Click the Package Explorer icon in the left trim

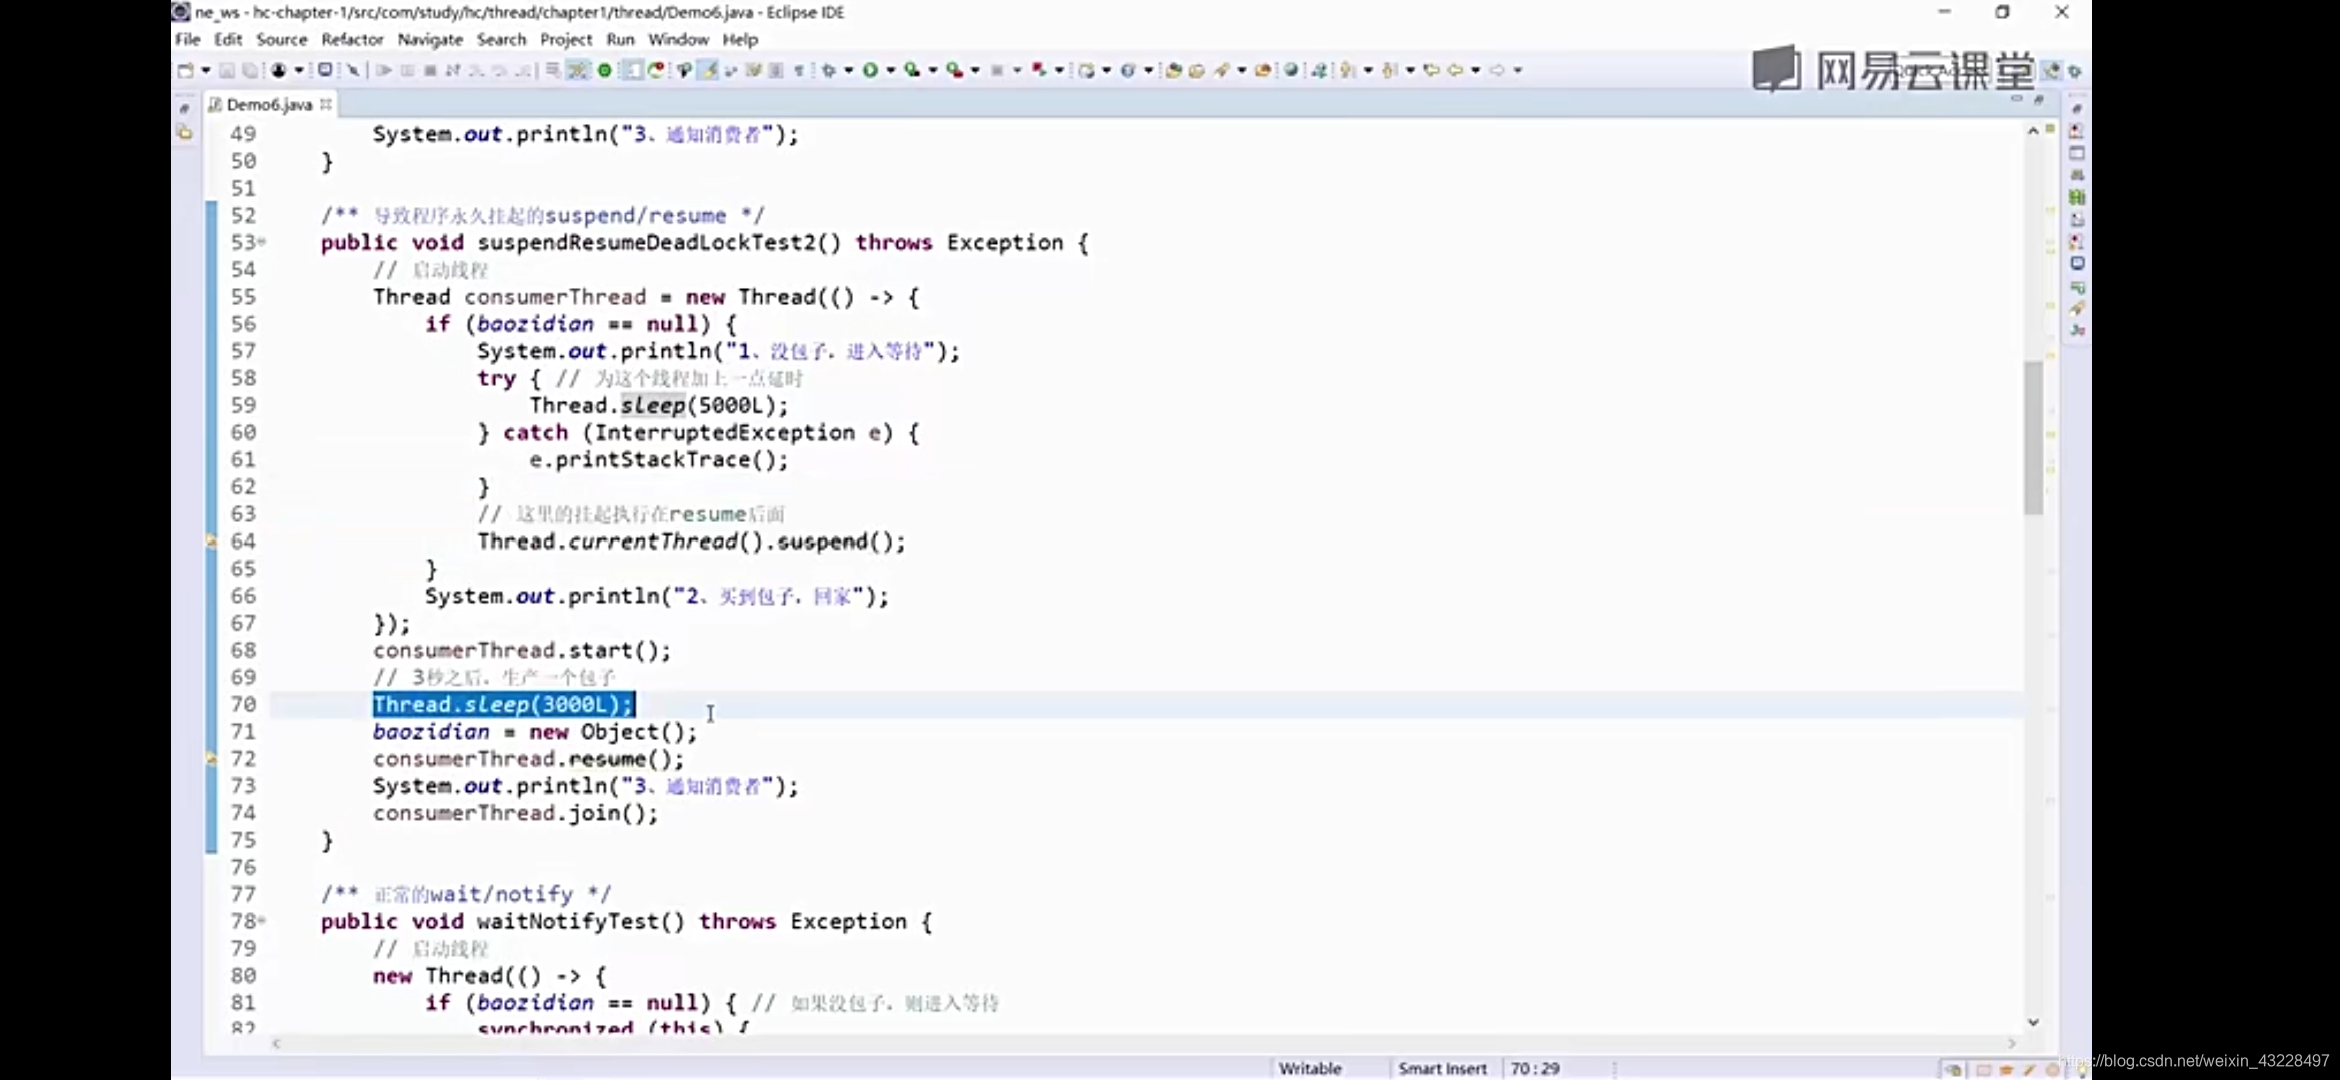tap(184, 132)
